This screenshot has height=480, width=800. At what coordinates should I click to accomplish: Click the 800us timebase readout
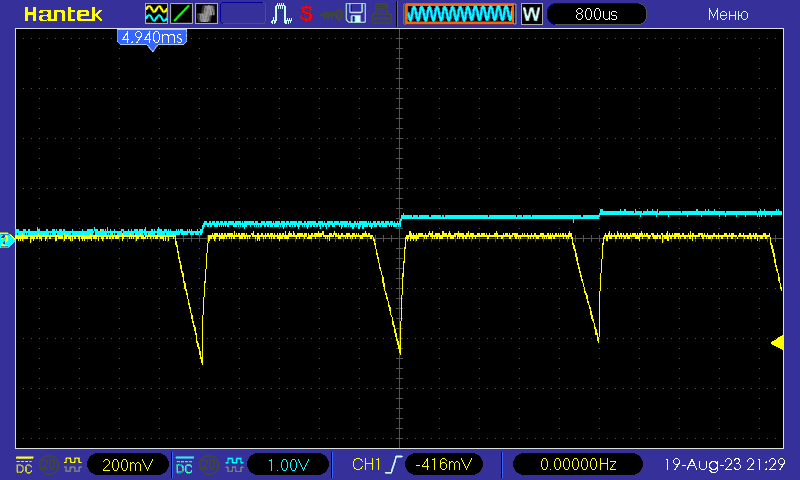click(596, 14)
